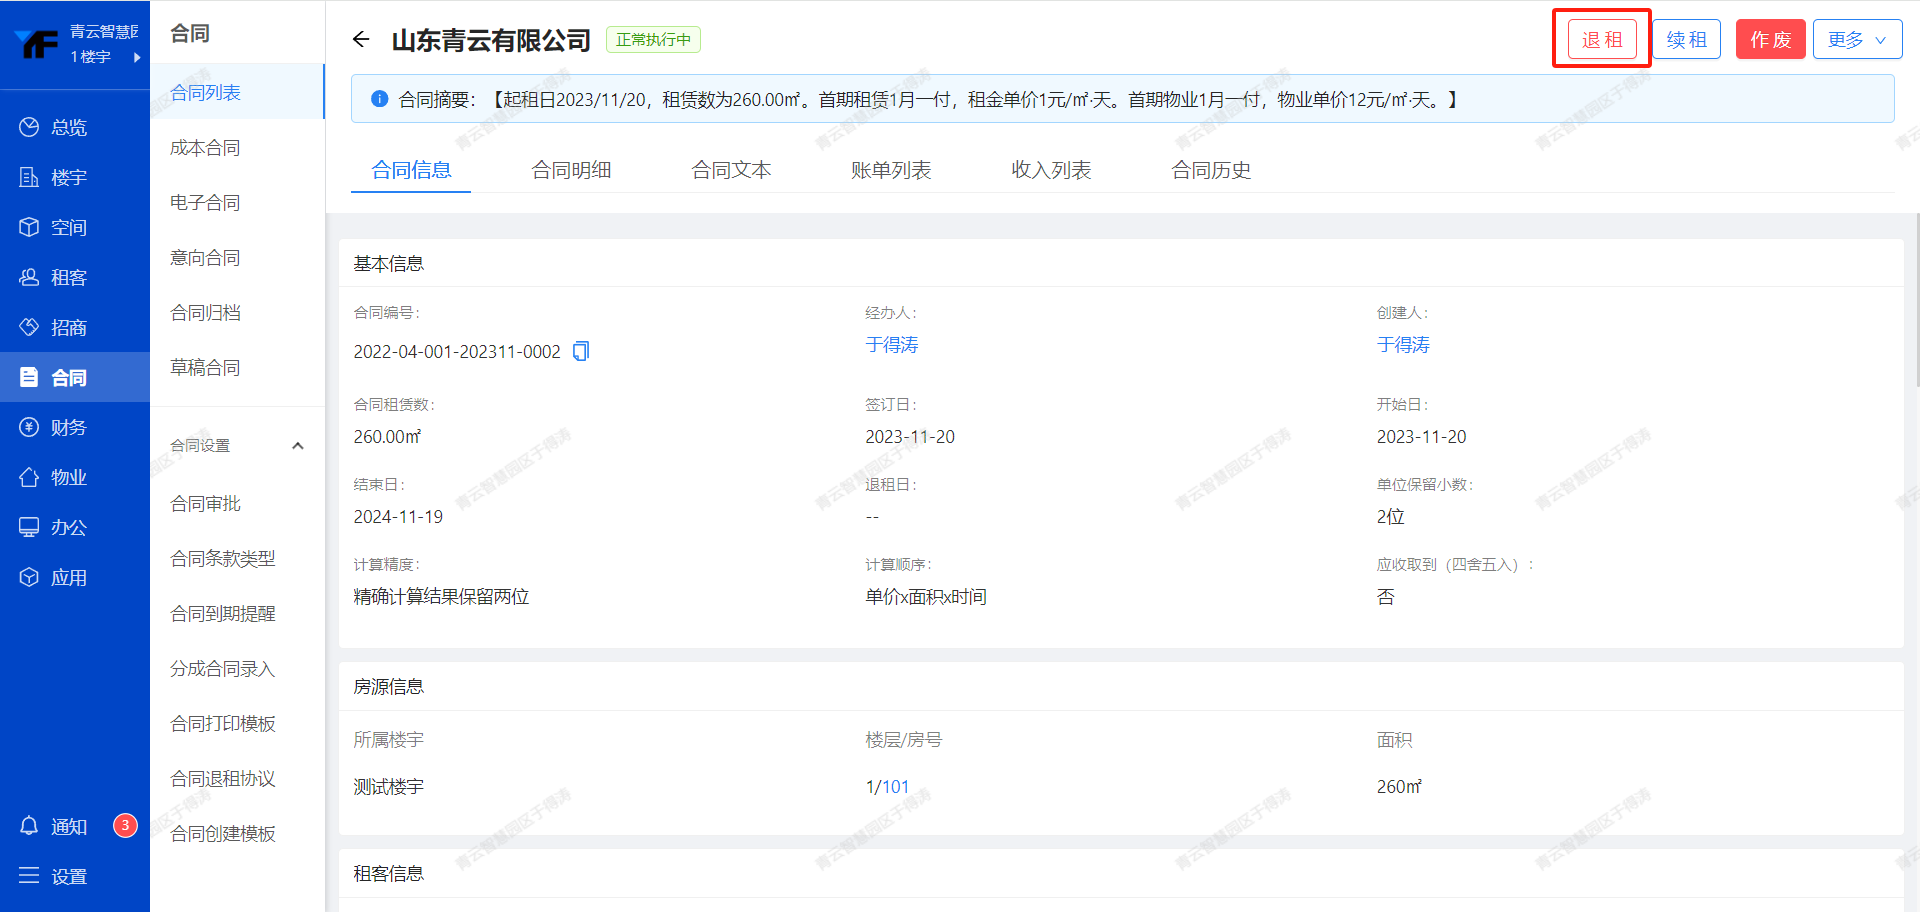The height and width of the screenshot is (912, 1920).
Task: Open the 设置 settings menu icon
Action: (x=29, y=876)
